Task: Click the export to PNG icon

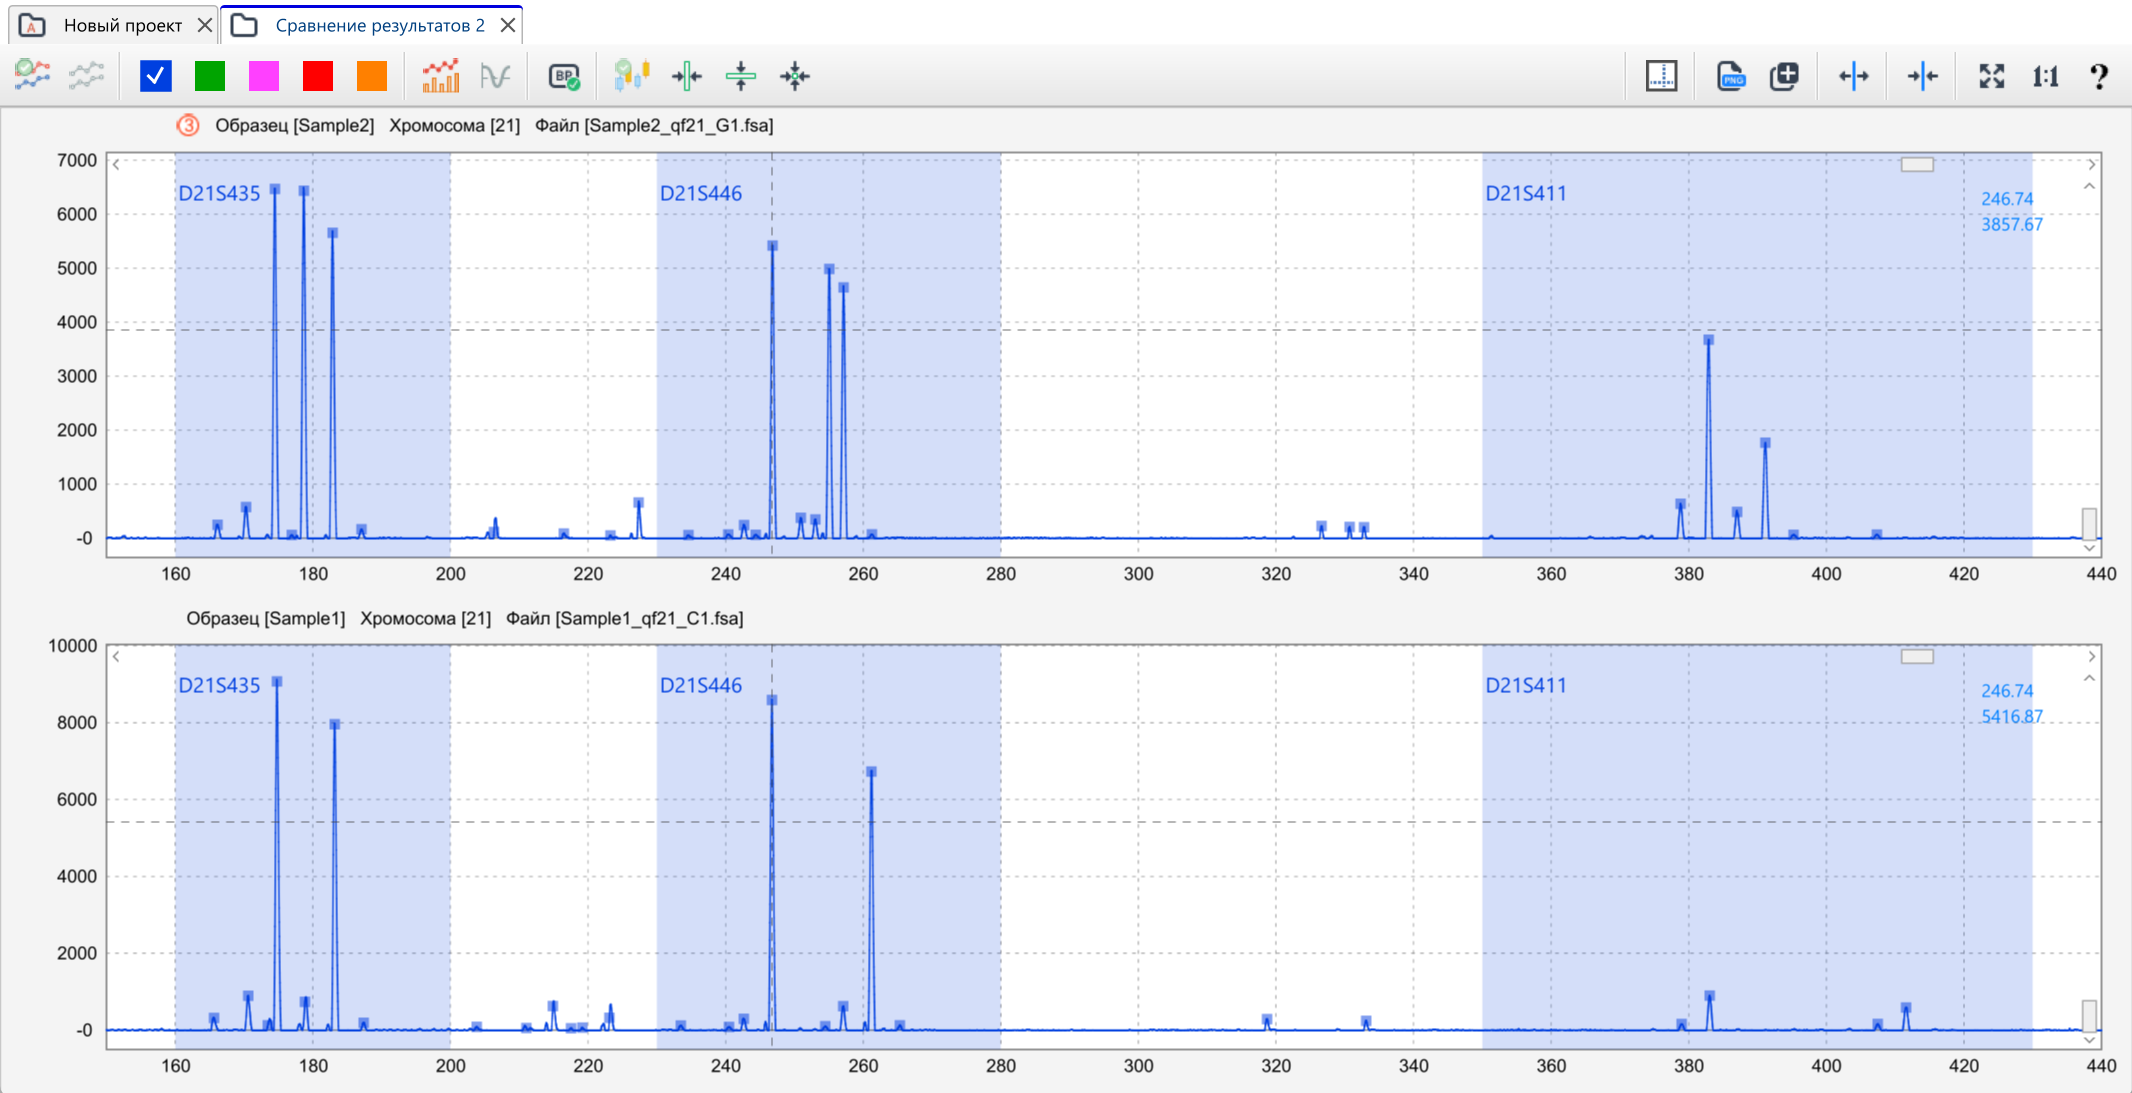Action: tap(1730, 76)
